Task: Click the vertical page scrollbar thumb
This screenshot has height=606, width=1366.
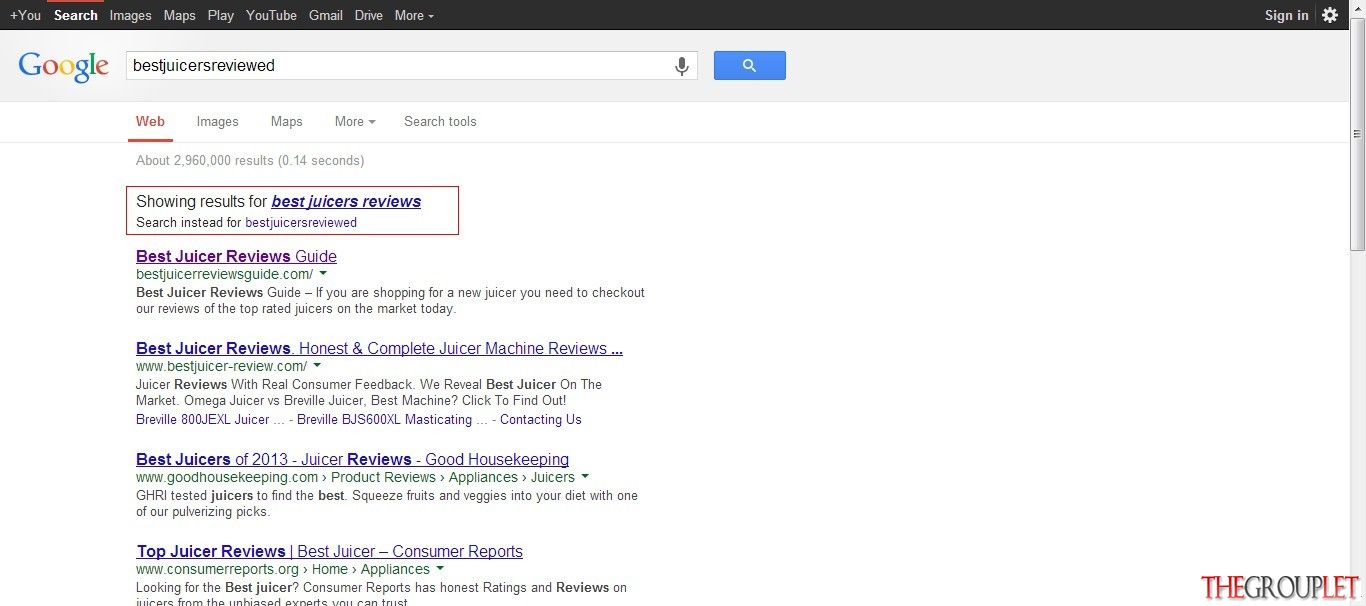Action: (1357, 135)
